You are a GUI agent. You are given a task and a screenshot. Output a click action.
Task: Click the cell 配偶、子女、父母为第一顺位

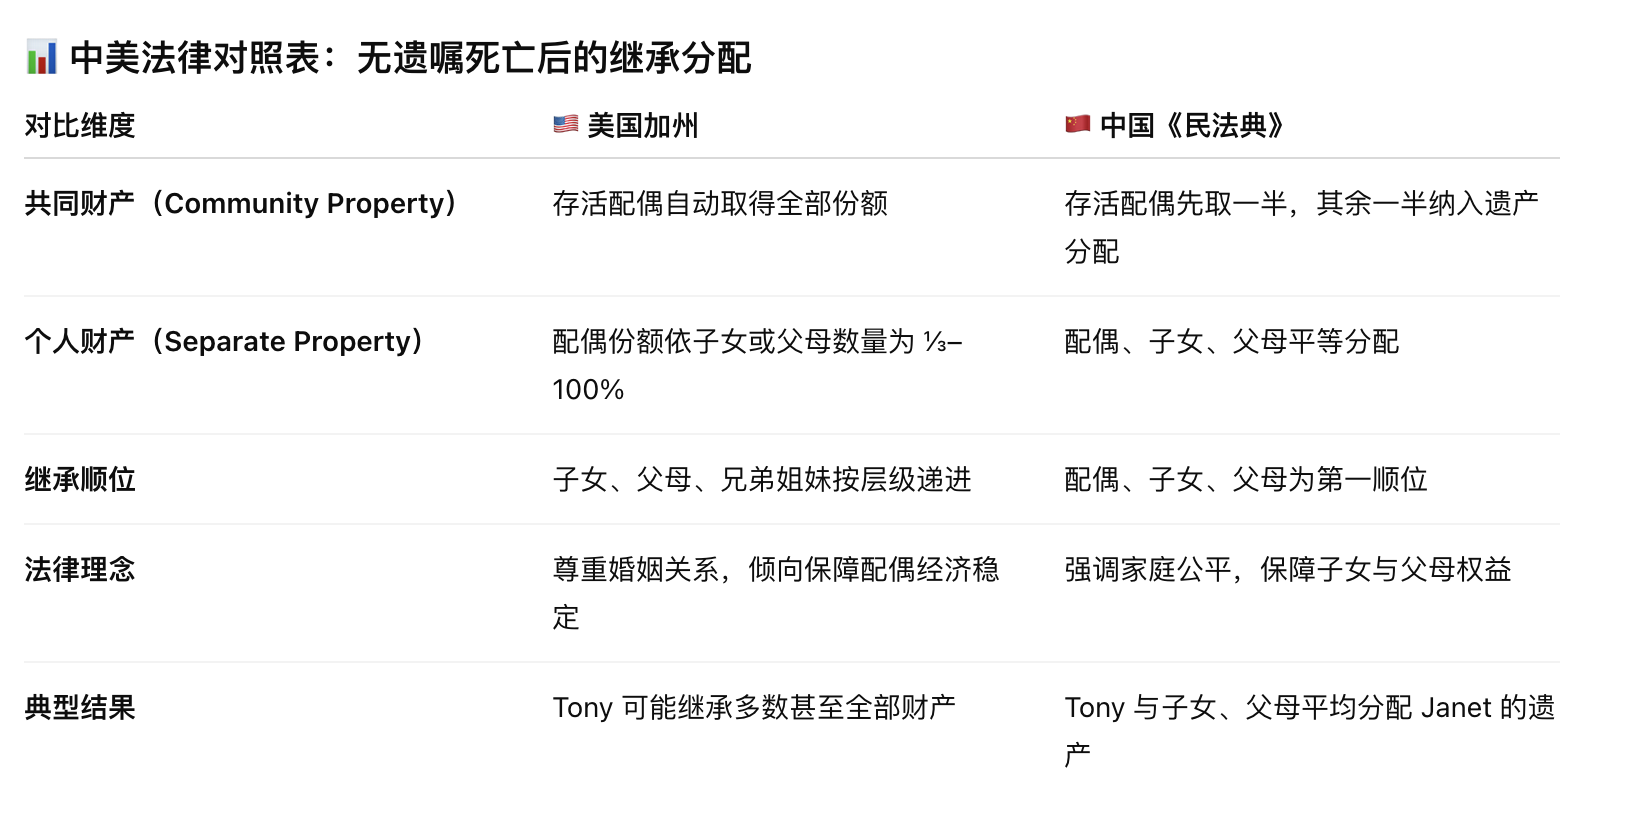tap(1245, 480)
